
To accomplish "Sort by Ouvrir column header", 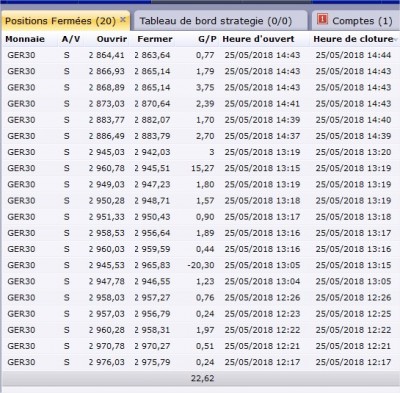I will click(x=112, y=39).
